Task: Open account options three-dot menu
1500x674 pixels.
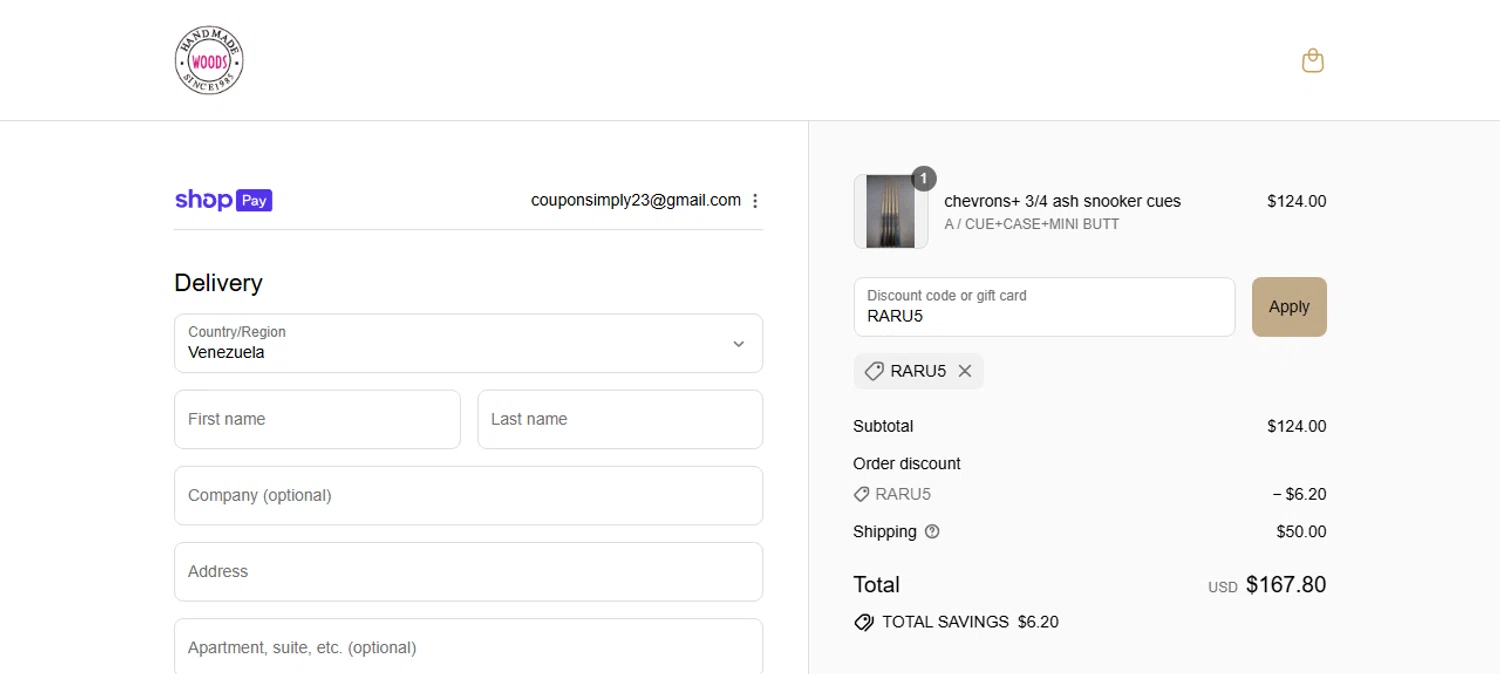Action: pos(755,201)
